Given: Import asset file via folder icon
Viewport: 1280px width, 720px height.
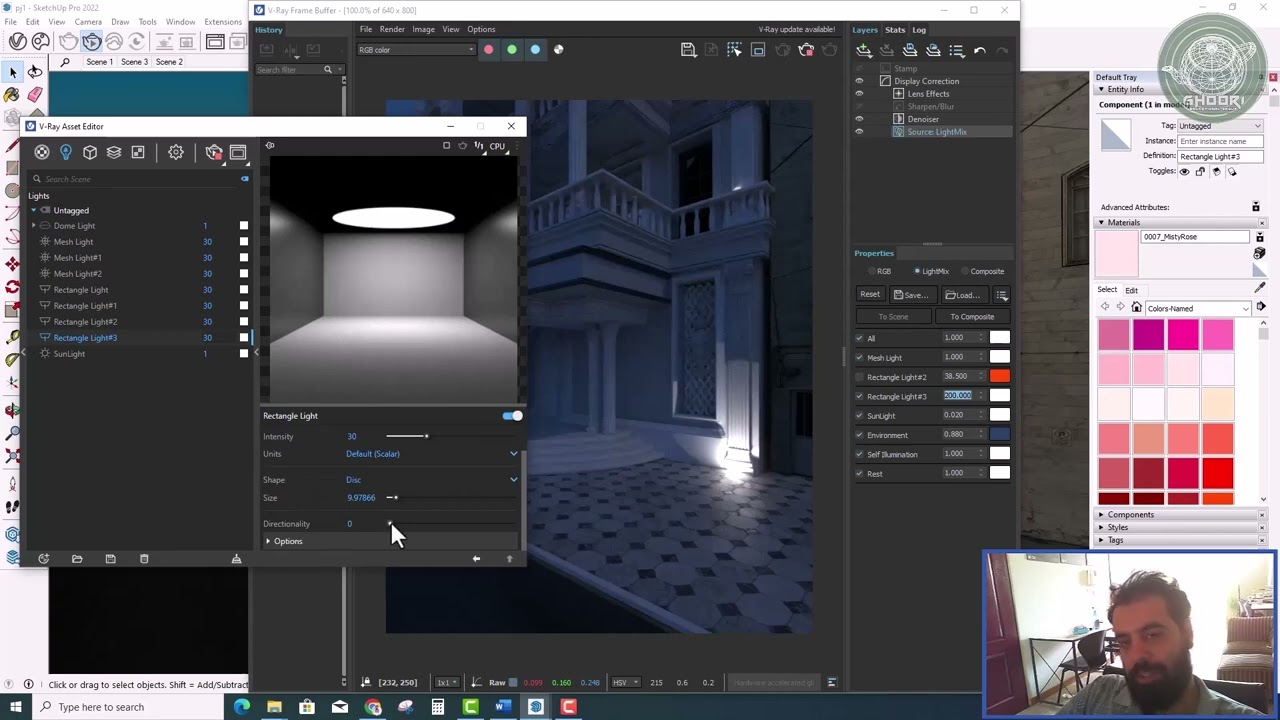Looking at the screenshot, I should 77,559.
